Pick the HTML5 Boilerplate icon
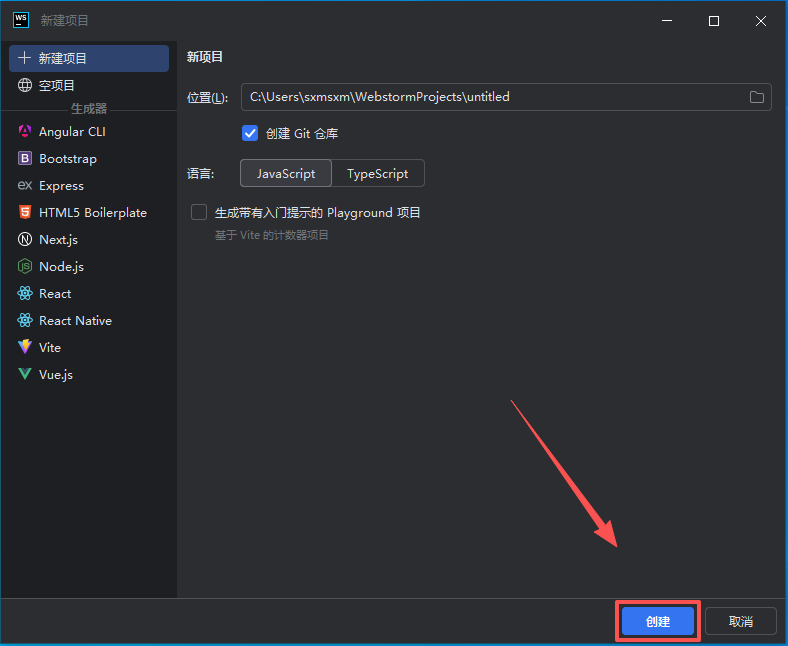Image resolution: width=788 pixels, height=646 pixels. 25,212
